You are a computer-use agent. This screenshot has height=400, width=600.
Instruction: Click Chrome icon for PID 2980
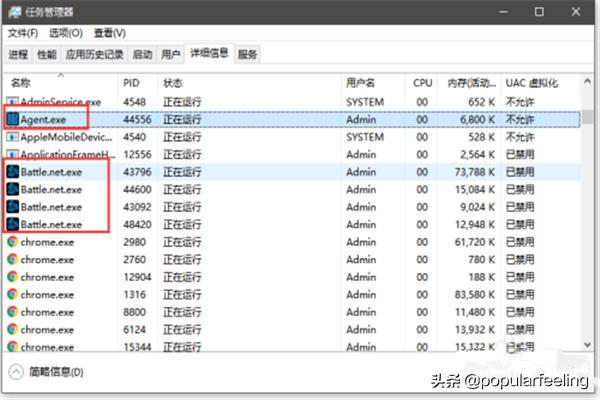(13, 242)
